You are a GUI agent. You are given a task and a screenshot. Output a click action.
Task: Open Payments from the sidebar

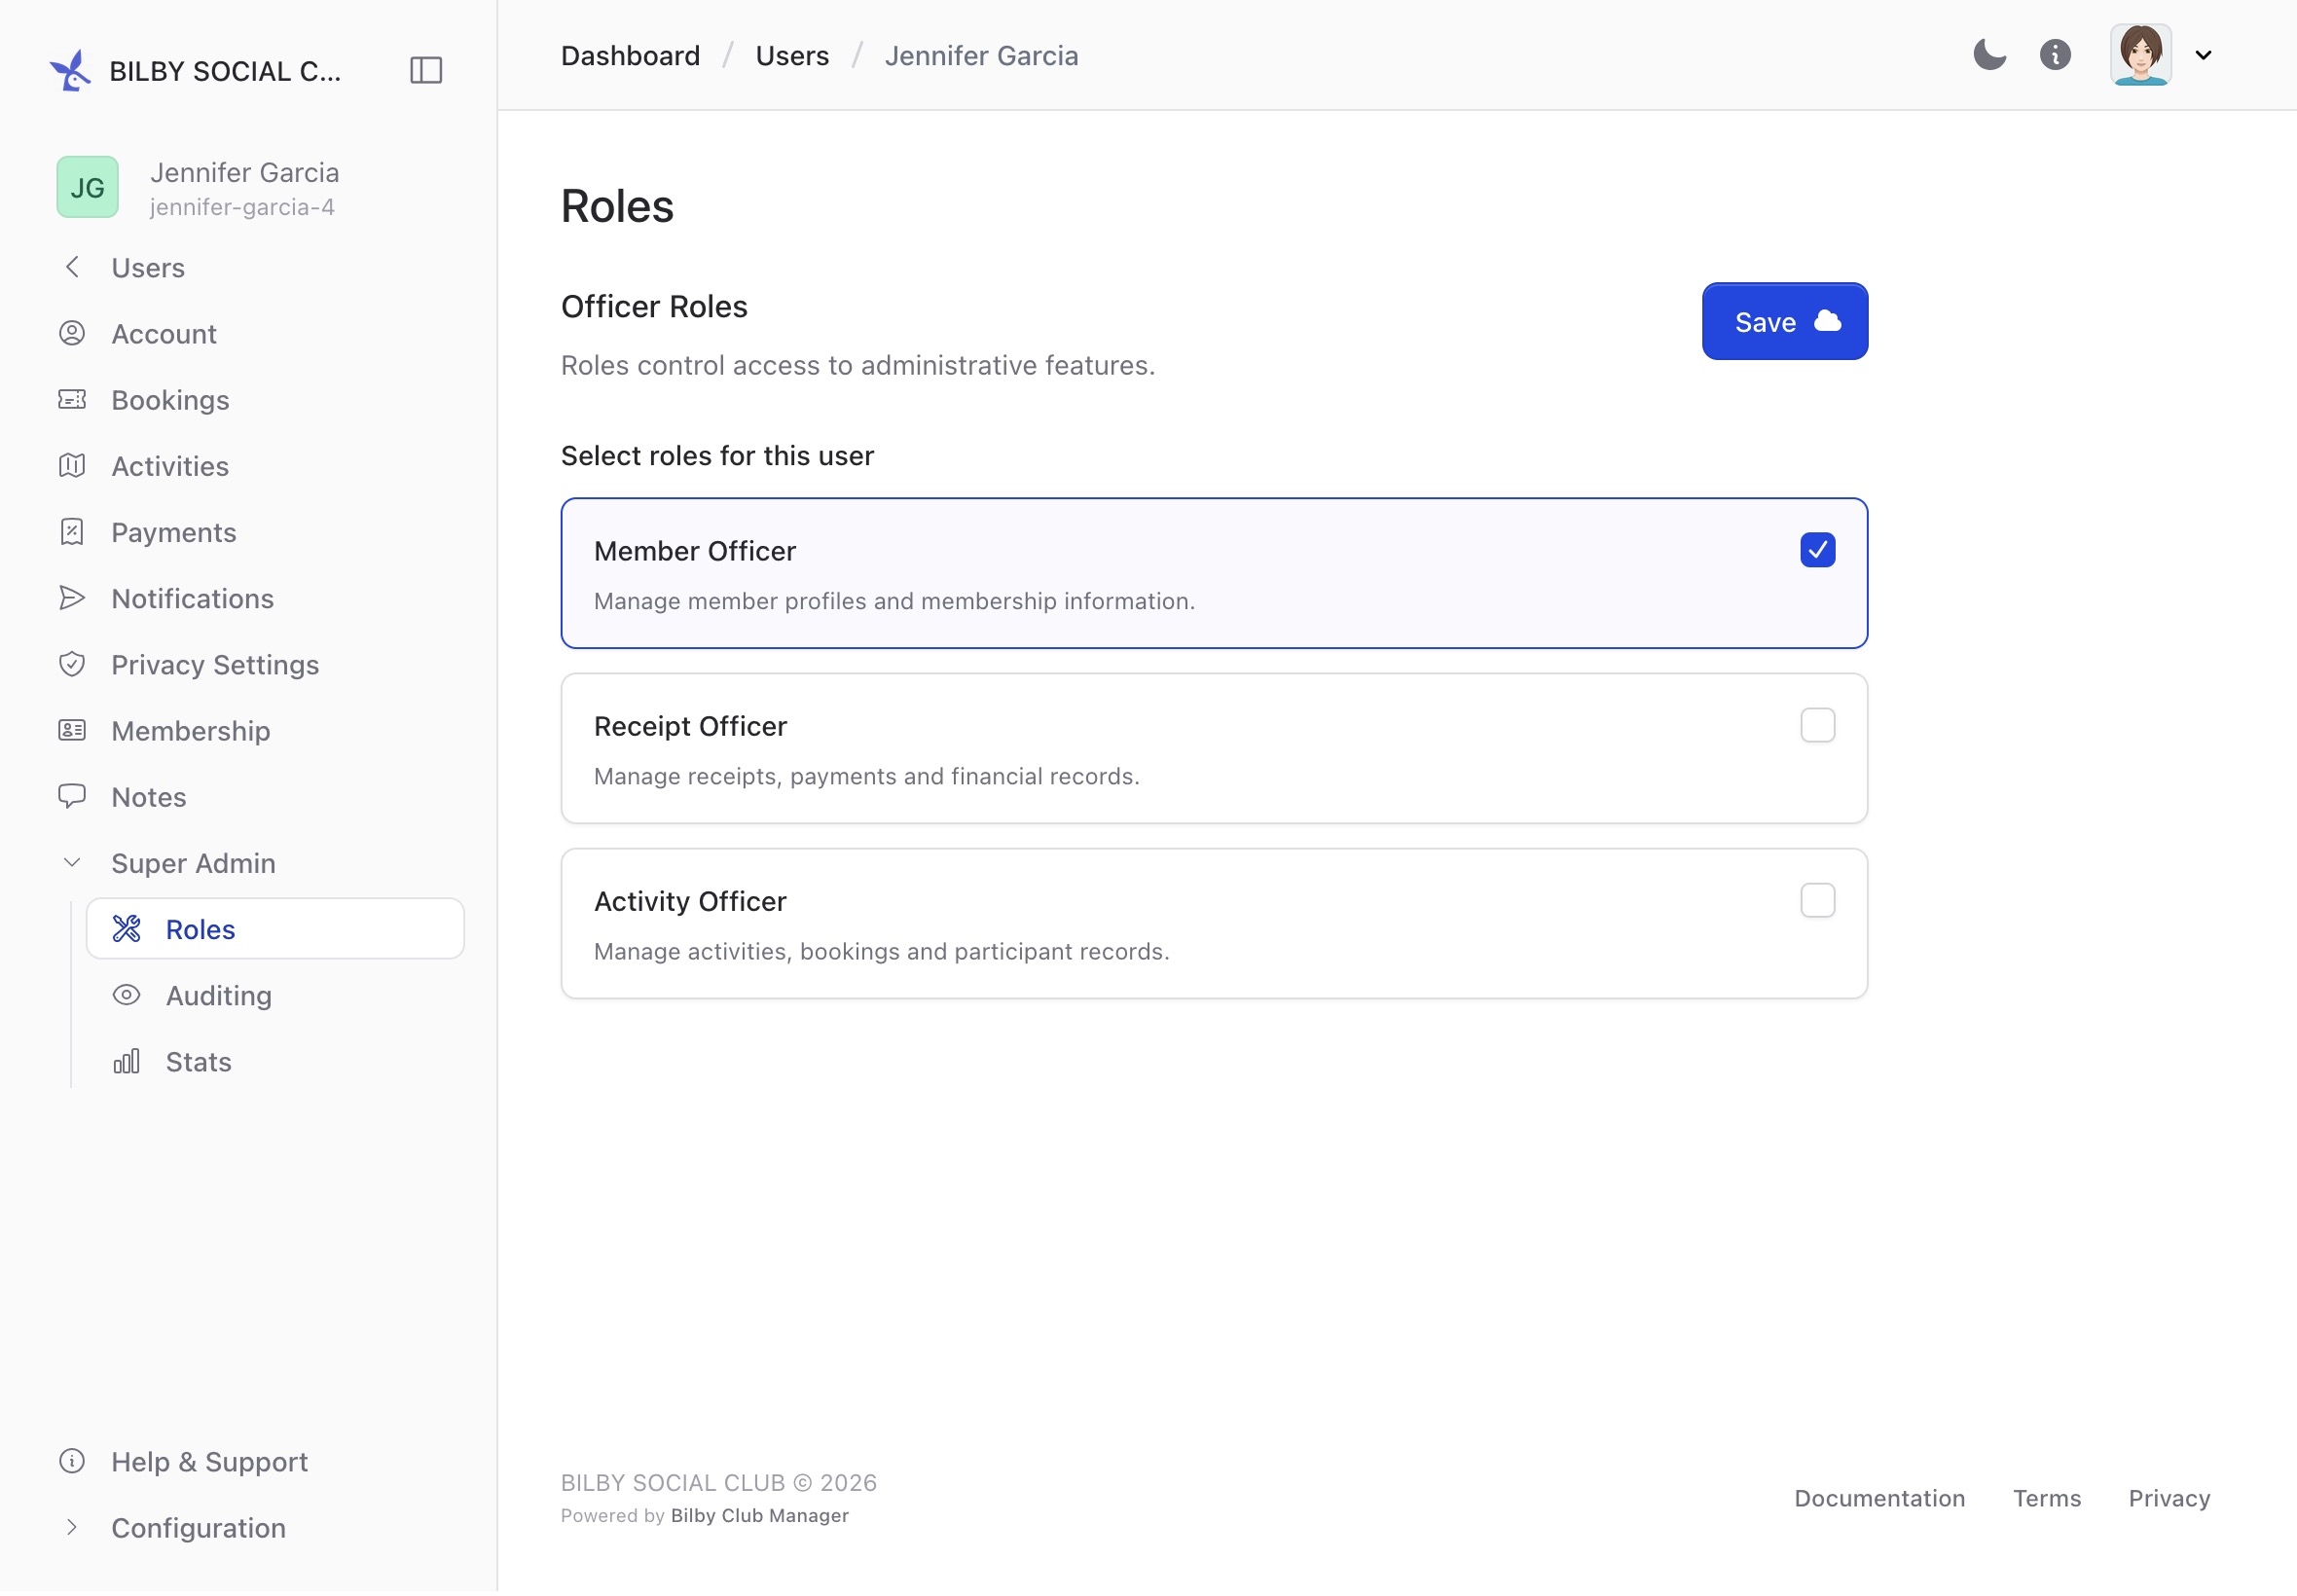coord(174,532)
